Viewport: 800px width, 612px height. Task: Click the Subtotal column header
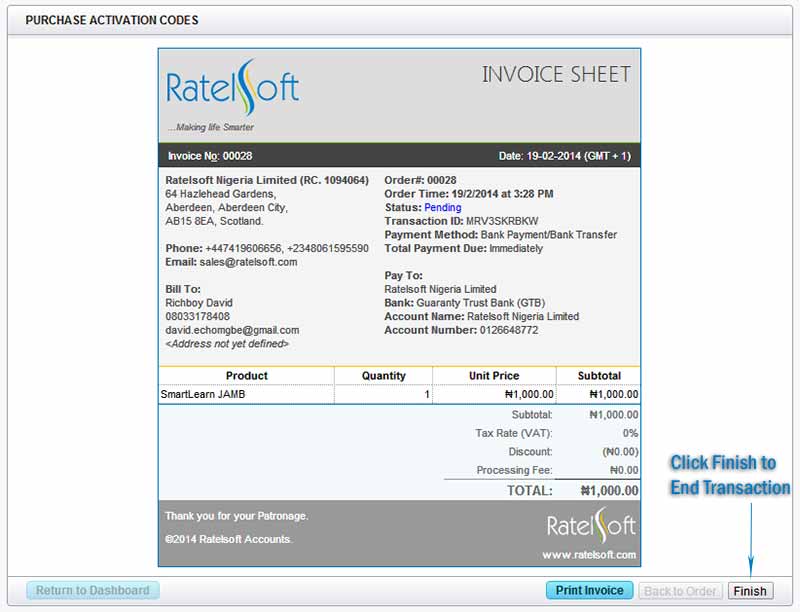coord(598,376)
